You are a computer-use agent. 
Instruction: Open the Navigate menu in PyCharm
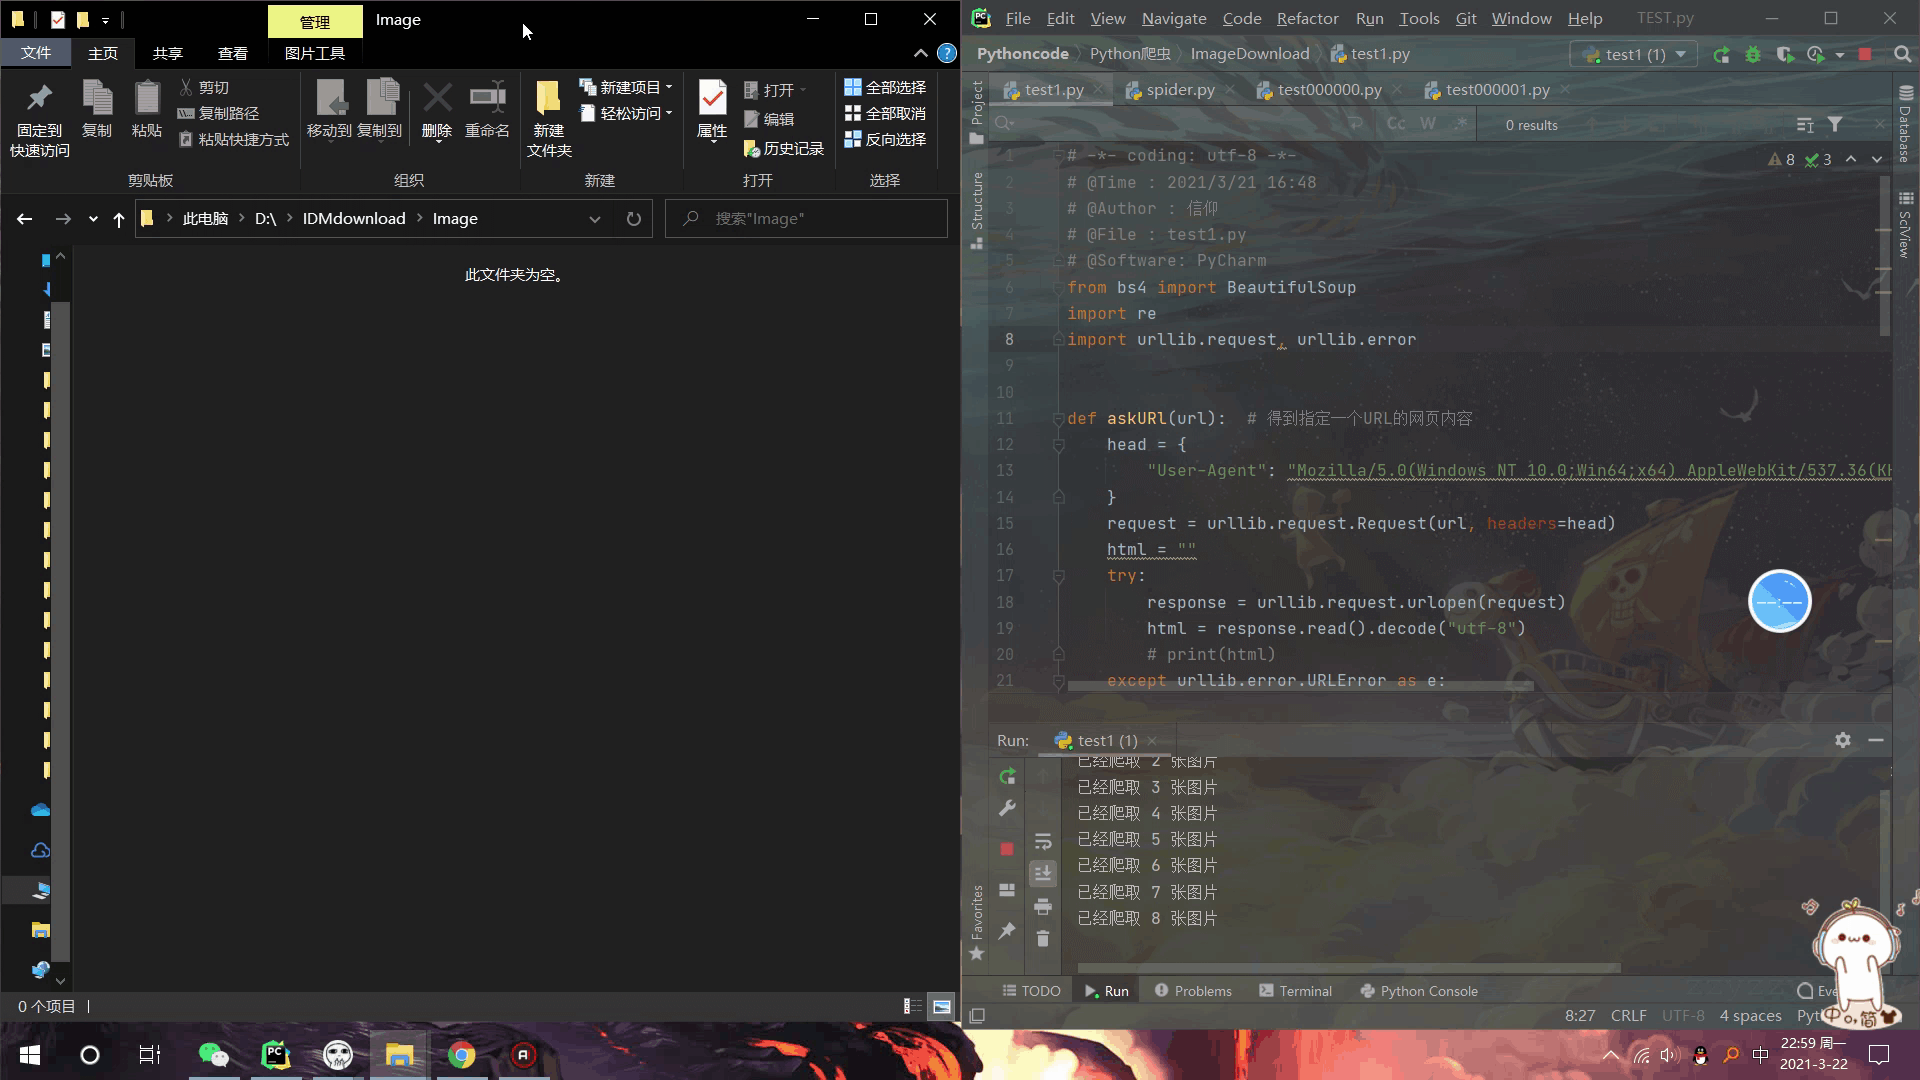[1174, 19]
